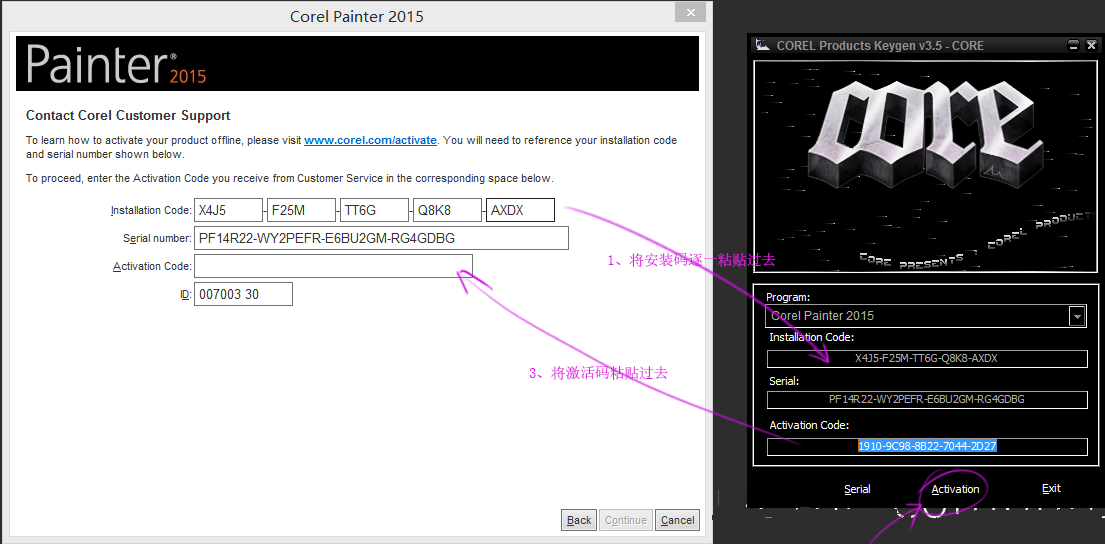
Task: Click the Corel Painter 2015 window title
Action: point(357,16)
